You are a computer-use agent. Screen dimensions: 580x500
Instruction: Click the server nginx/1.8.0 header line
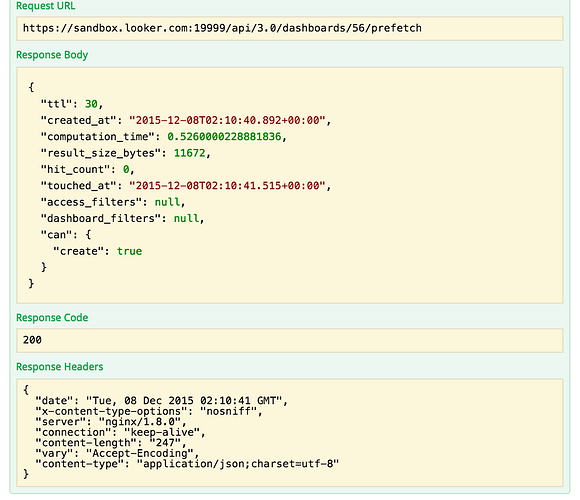point(111,422)
